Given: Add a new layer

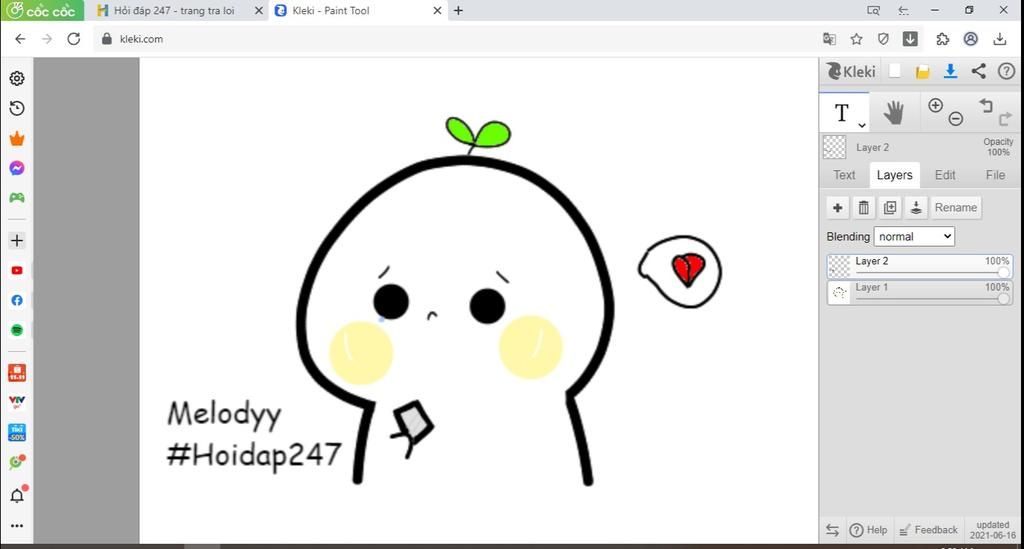Looking at the screenshot, I should (x=837, y=208).
